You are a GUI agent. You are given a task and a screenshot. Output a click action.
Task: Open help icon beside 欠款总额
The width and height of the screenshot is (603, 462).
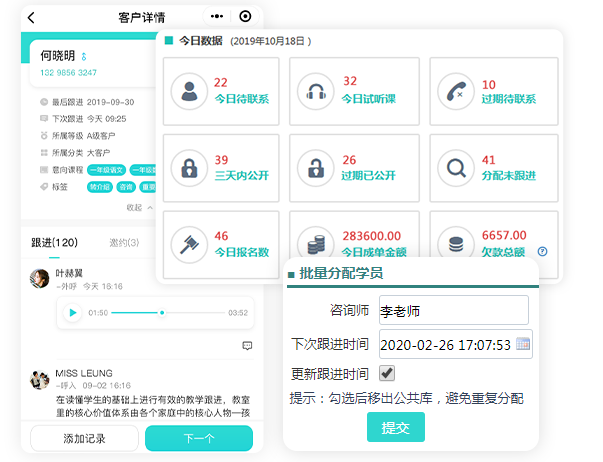(x=543, y=251)
